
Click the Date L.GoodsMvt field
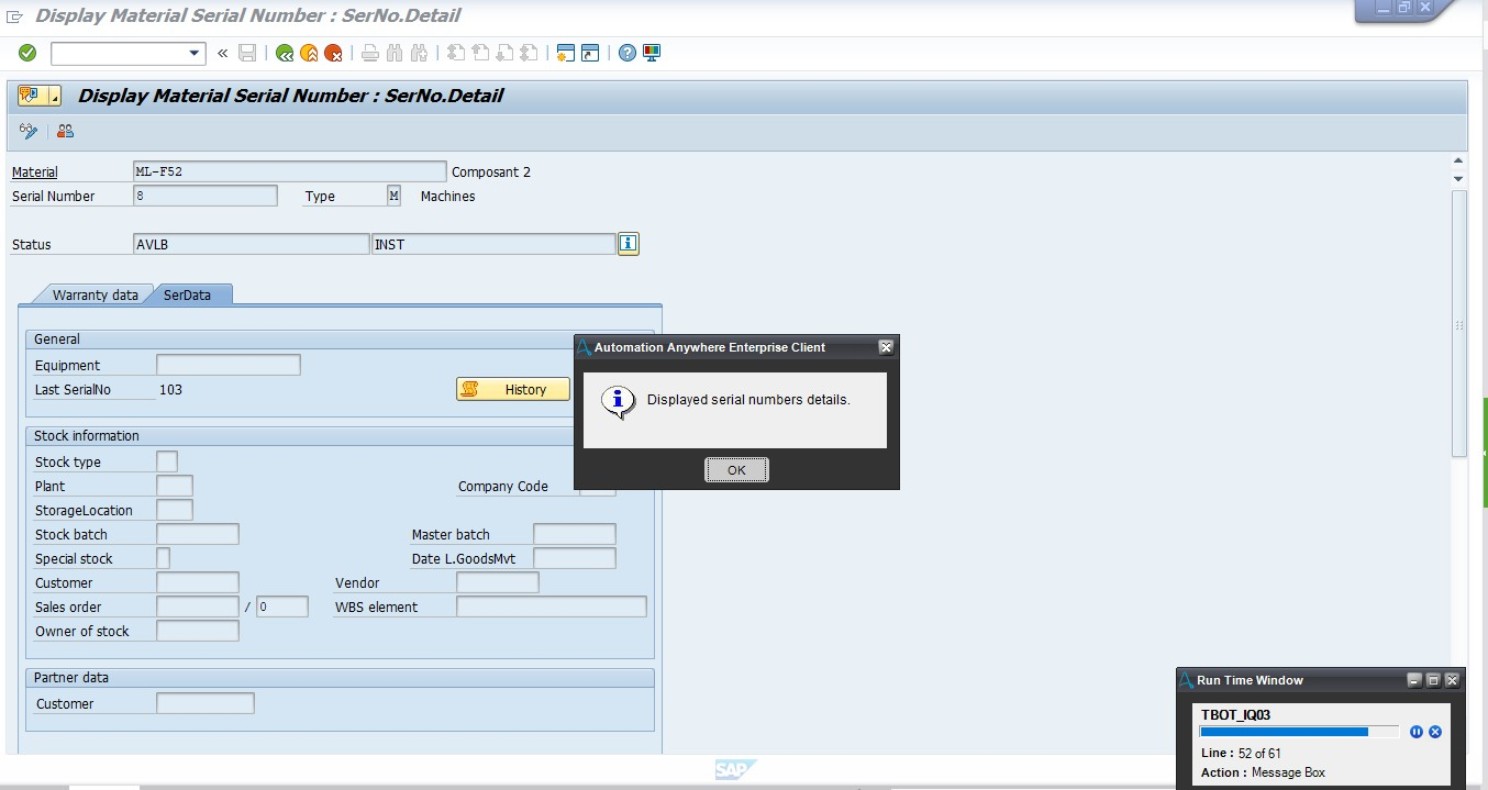574,558
